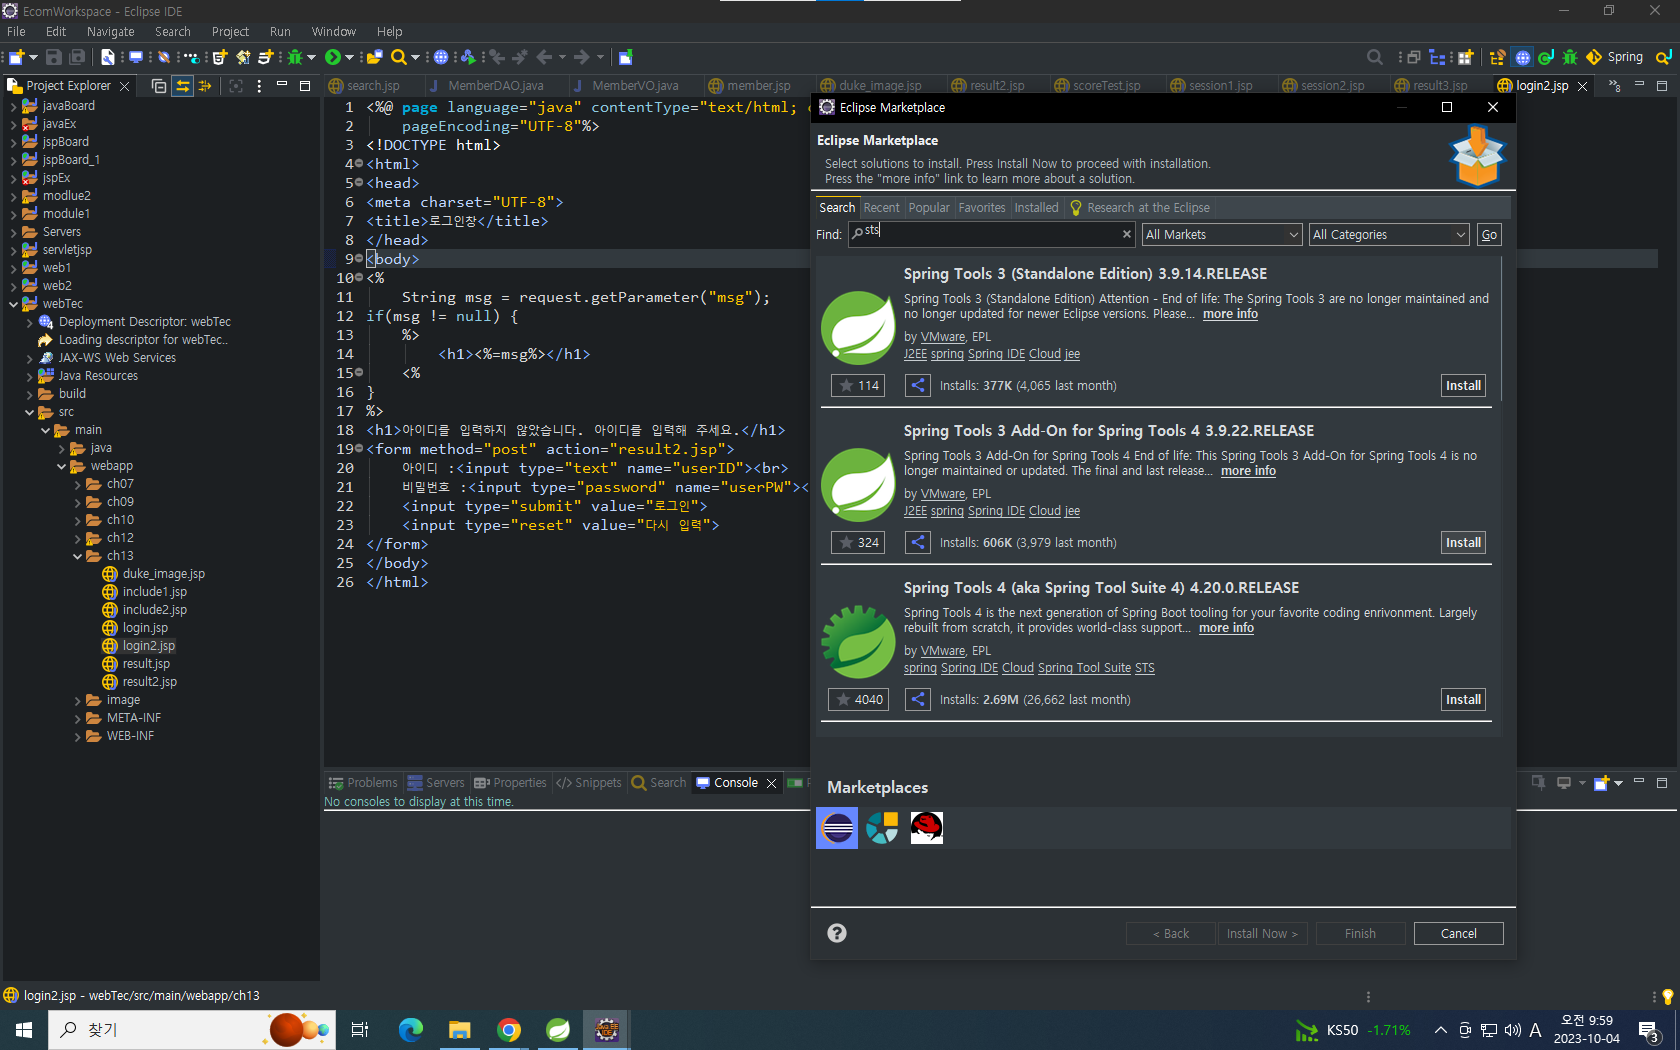Click the Save icon in toolbar
The height and width of the screenshot is (1050, 1680).
(54, 57)
